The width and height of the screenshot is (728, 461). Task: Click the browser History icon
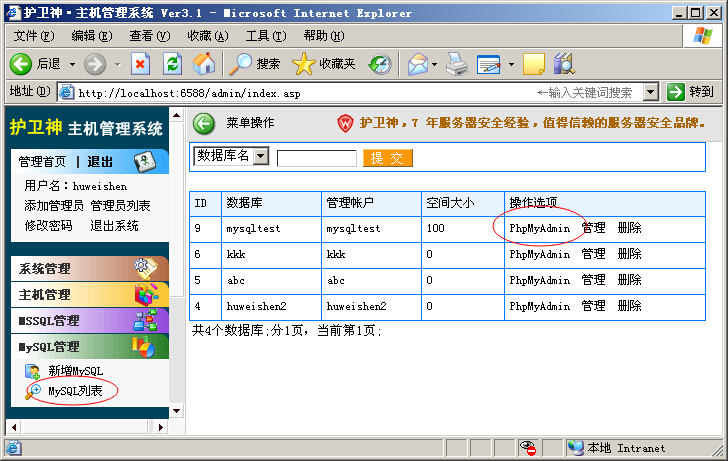click(x=380, y=64)
